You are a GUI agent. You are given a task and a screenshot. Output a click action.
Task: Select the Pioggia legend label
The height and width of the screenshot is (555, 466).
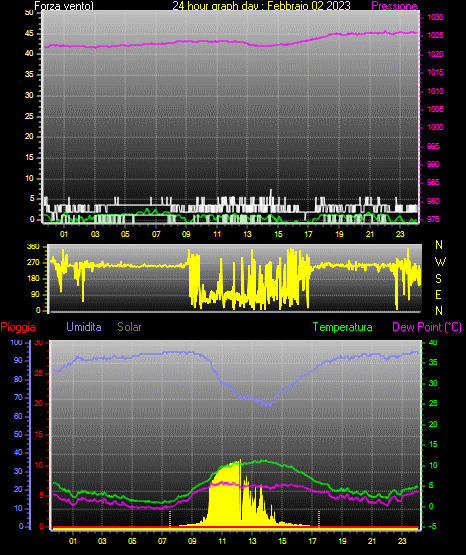18,327
